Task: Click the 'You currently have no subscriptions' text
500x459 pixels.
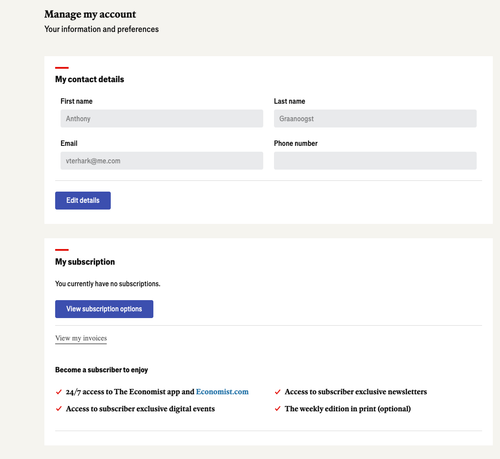Action: (107, 284)
